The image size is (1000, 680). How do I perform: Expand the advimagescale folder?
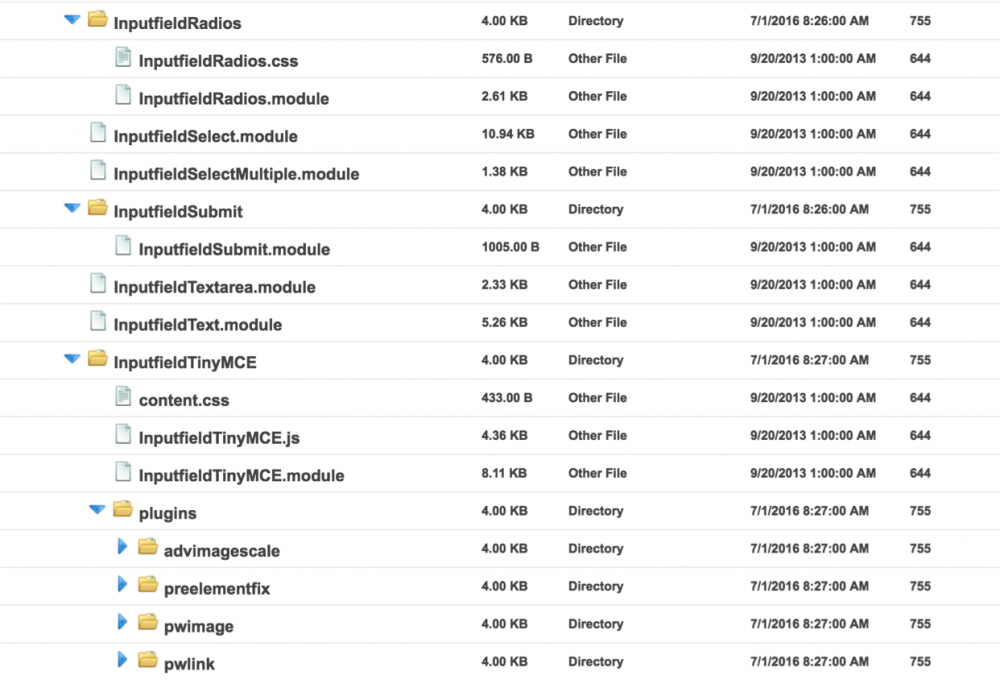[x=122, y=548]
